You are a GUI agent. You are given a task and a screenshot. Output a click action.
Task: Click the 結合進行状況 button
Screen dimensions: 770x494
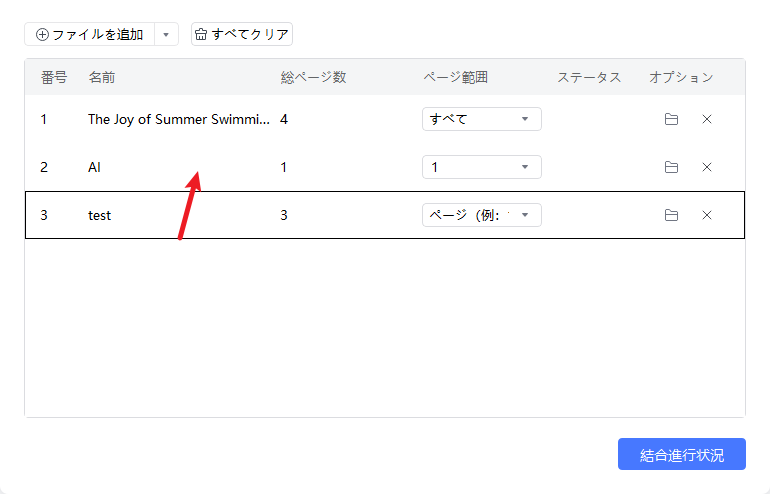[682, 454]
